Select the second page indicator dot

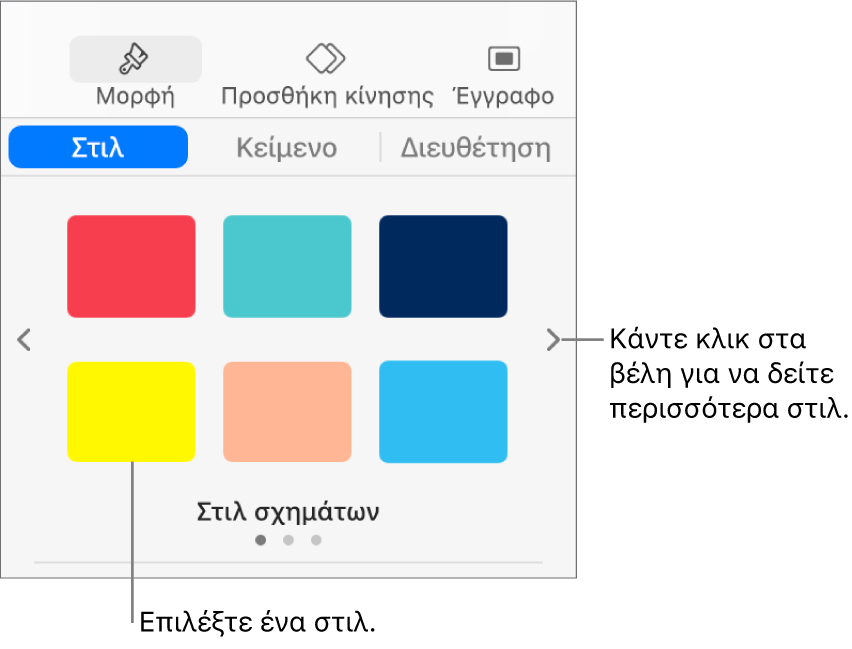point(289,540)
